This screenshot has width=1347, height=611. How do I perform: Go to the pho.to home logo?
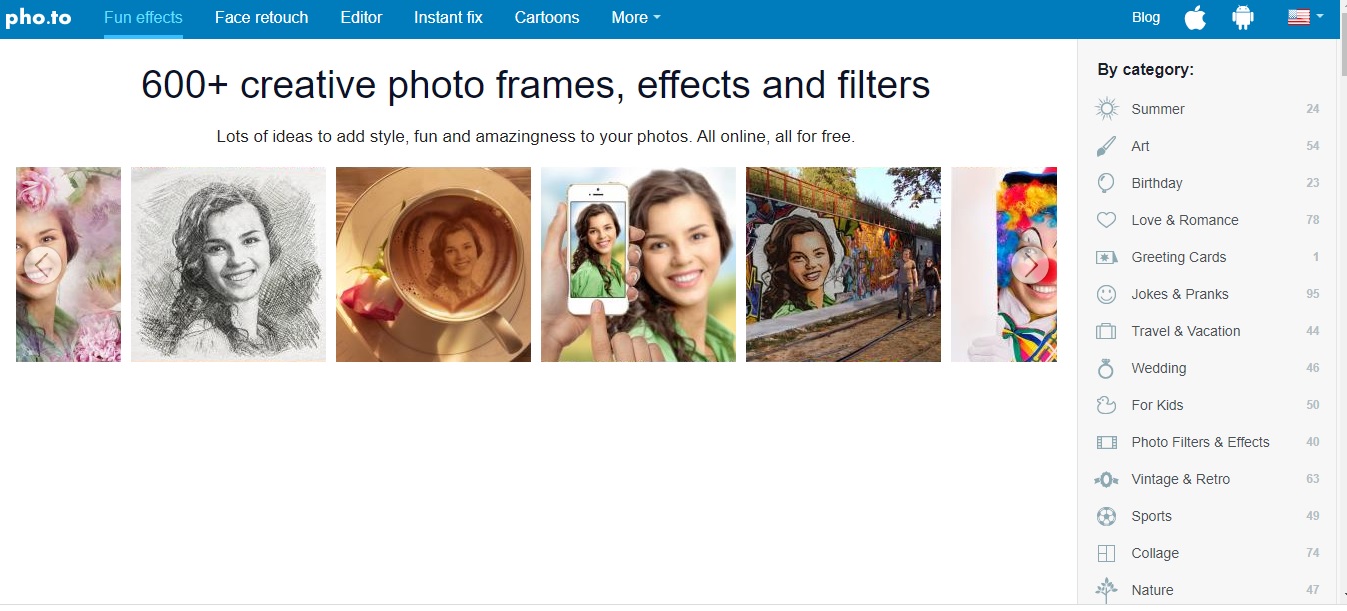[x=38, y=17]
